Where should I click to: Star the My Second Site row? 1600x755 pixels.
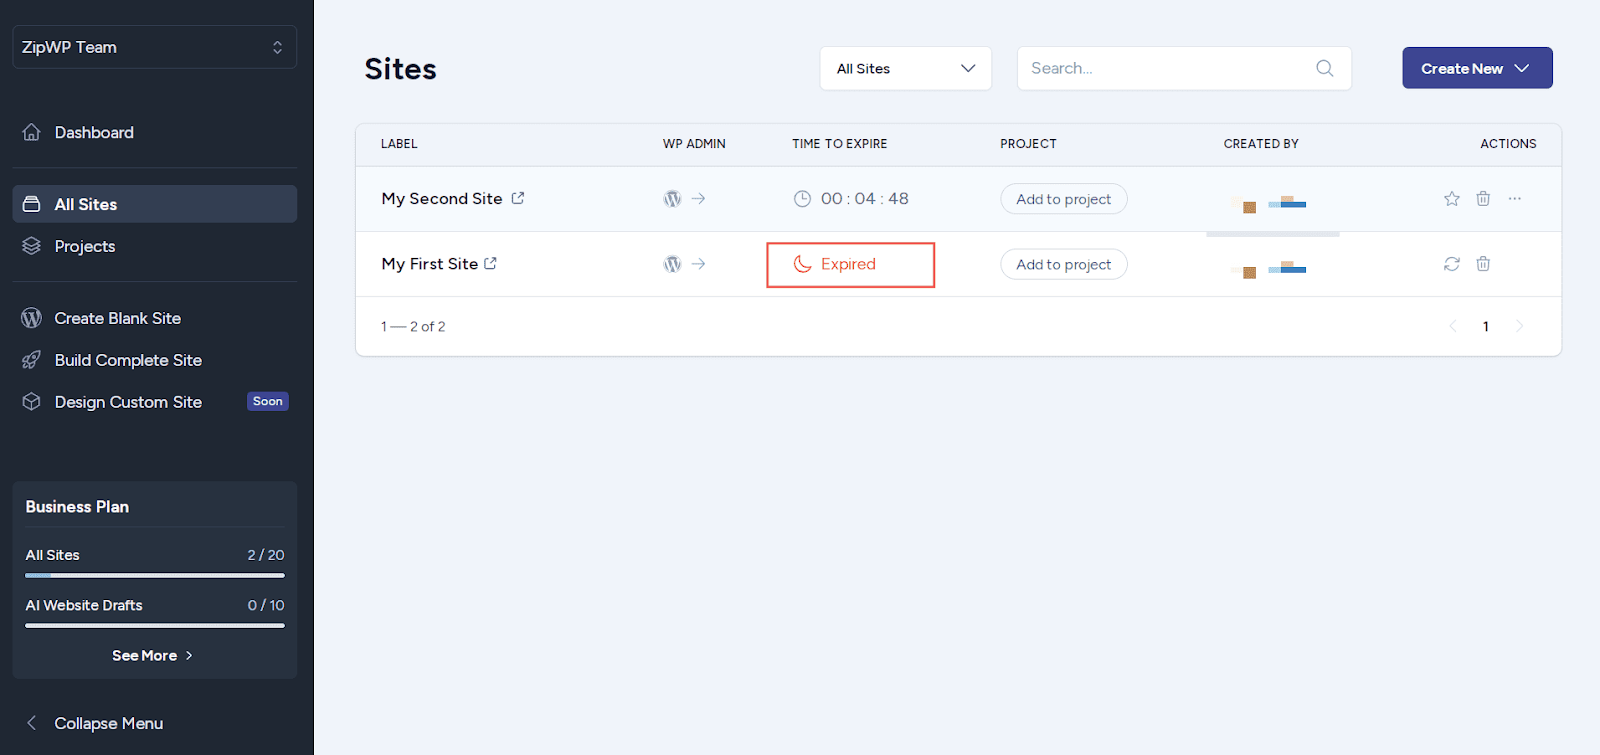click(x=1451, y=199)
